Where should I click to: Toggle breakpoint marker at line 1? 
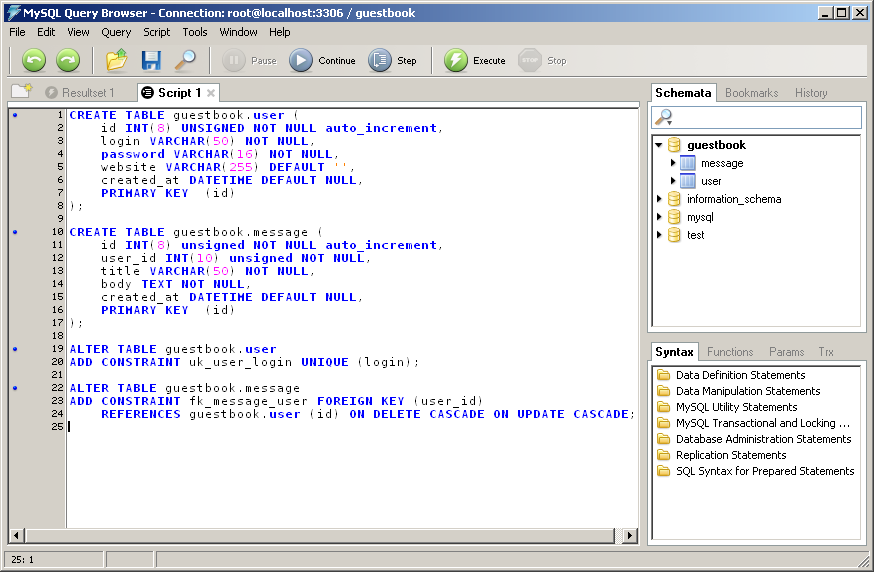coord(15,115)
